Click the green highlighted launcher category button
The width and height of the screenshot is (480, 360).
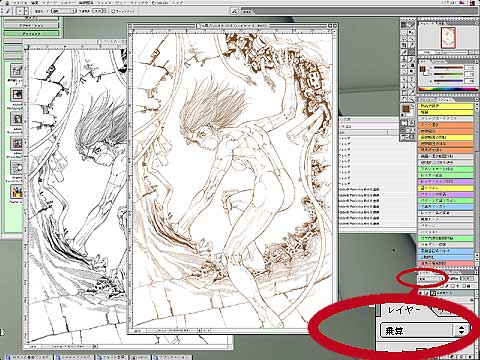[x=31, y=34]
